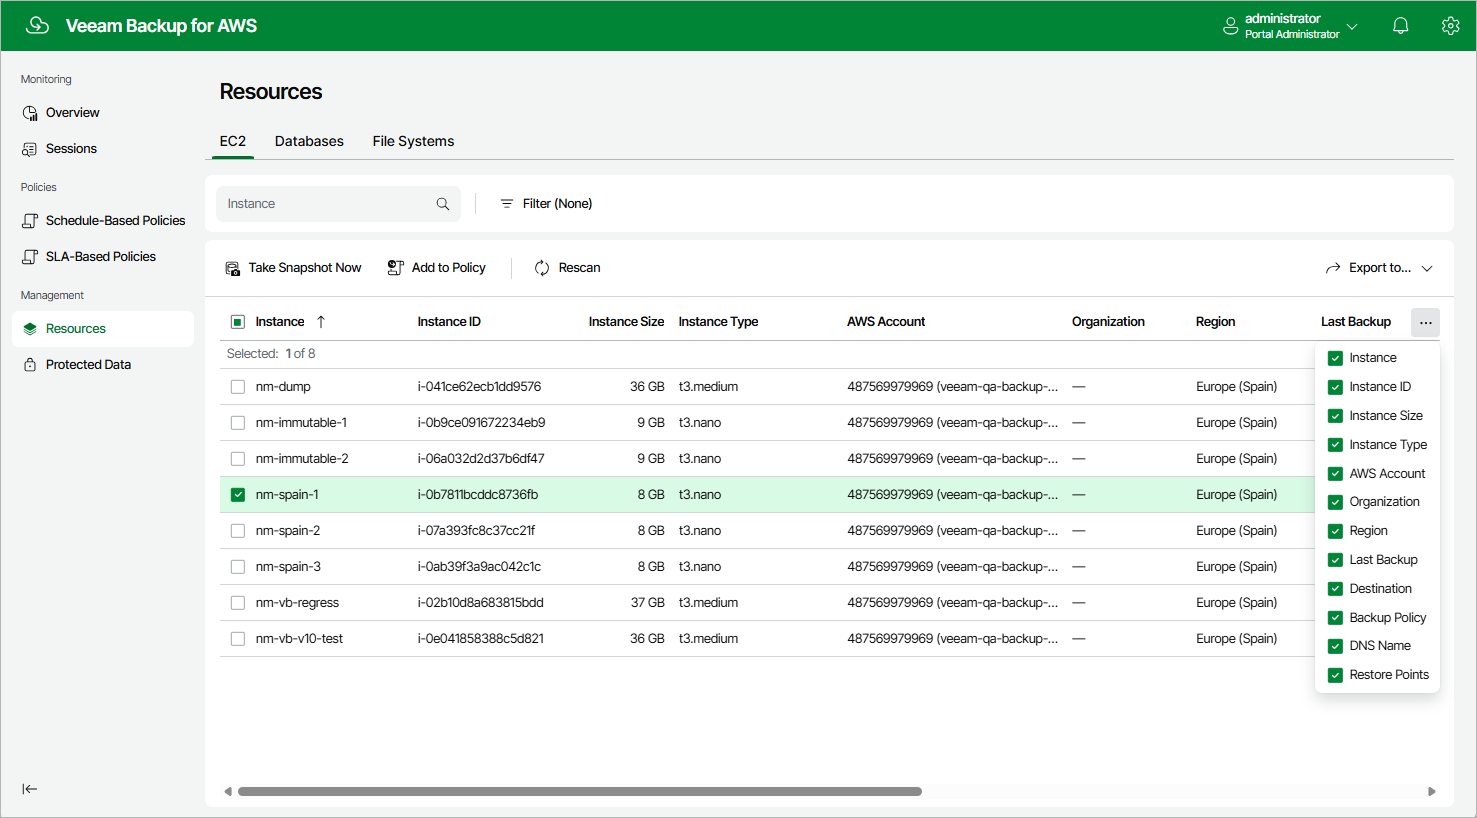Click the Resources layers icon

(x=30, y=329)
